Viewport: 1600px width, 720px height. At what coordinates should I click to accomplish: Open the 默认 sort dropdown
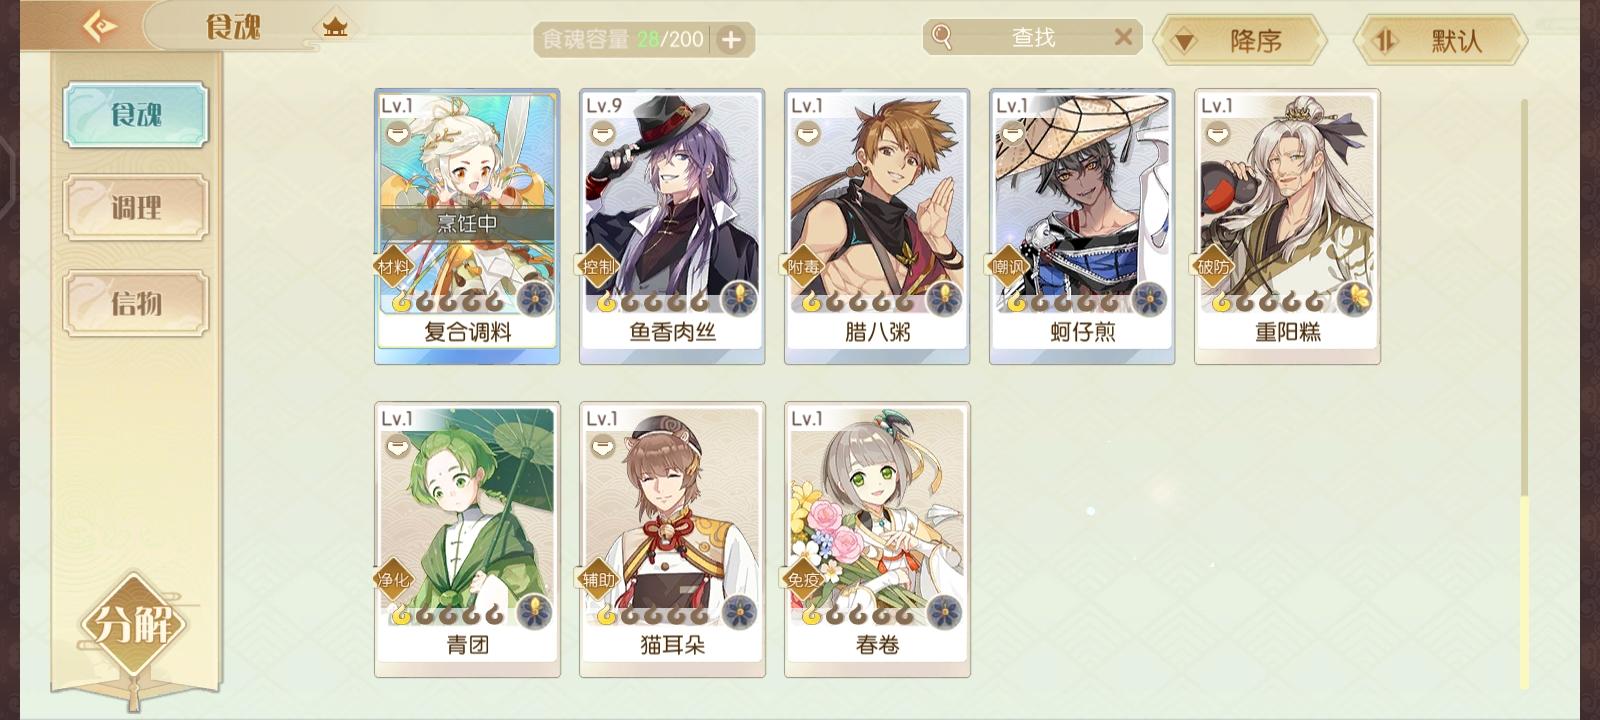click(x=1440, y=41)
